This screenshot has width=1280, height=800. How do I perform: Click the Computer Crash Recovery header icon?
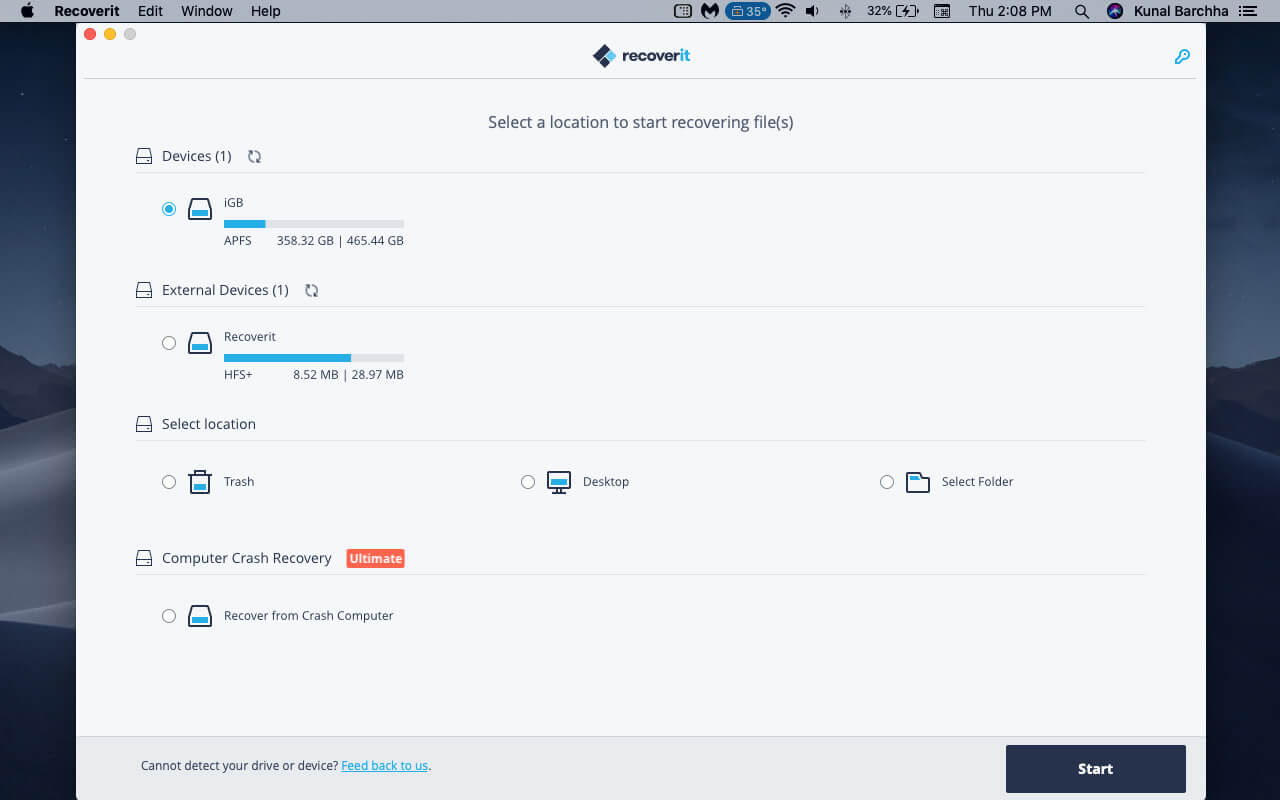click(144, 558)
